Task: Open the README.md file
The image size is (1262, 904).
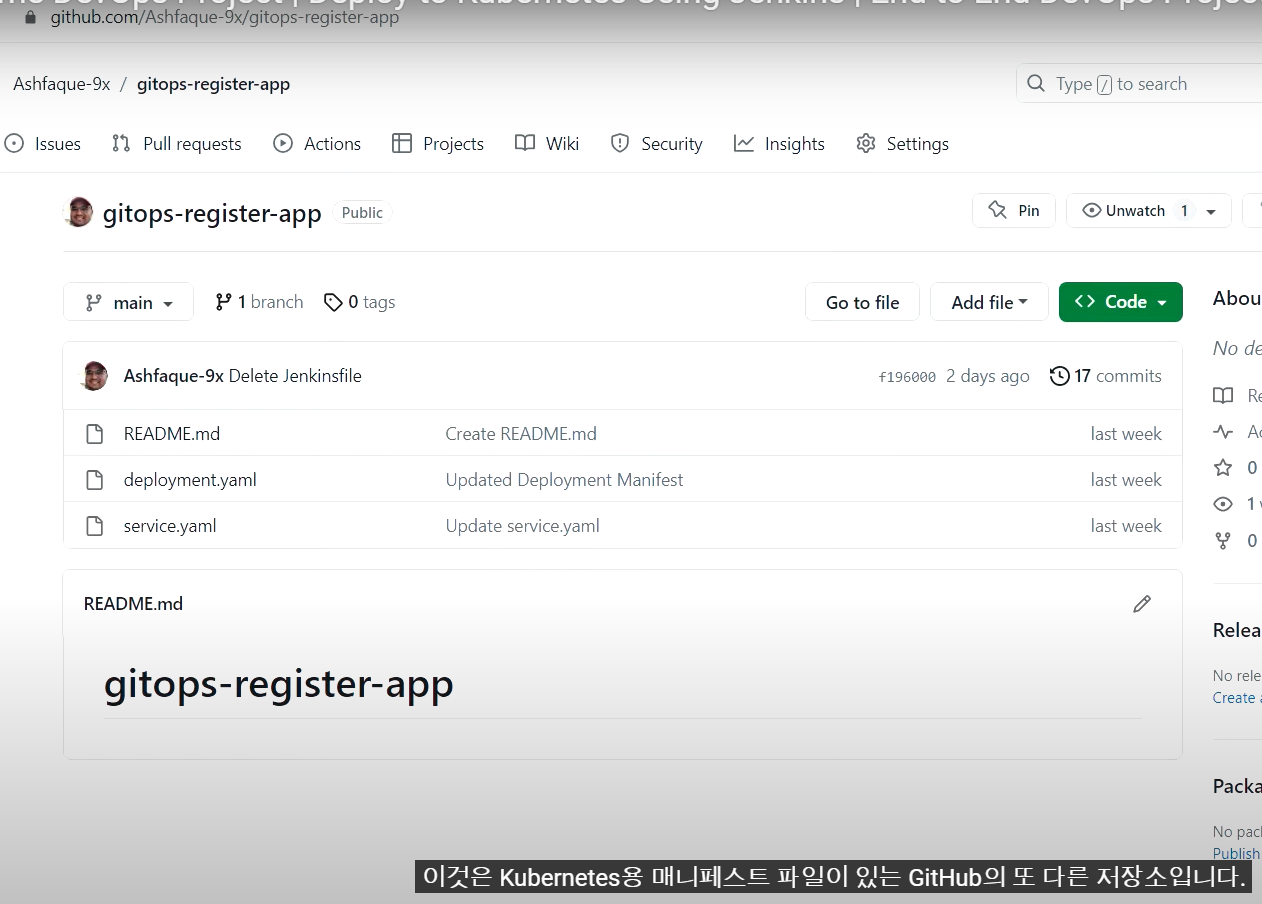Action: (x=172, y=434)
